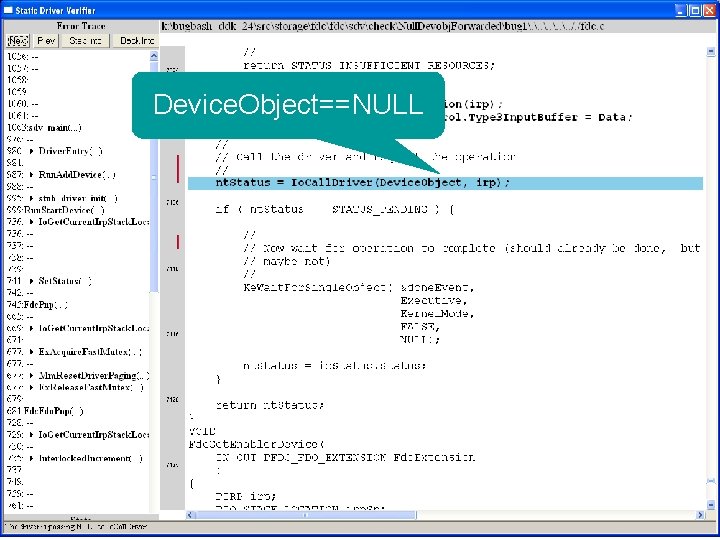Click the highlighted IoCallDriver(DeviceObject, irp) line
This screenshot has height=540, width=720.
445,183
